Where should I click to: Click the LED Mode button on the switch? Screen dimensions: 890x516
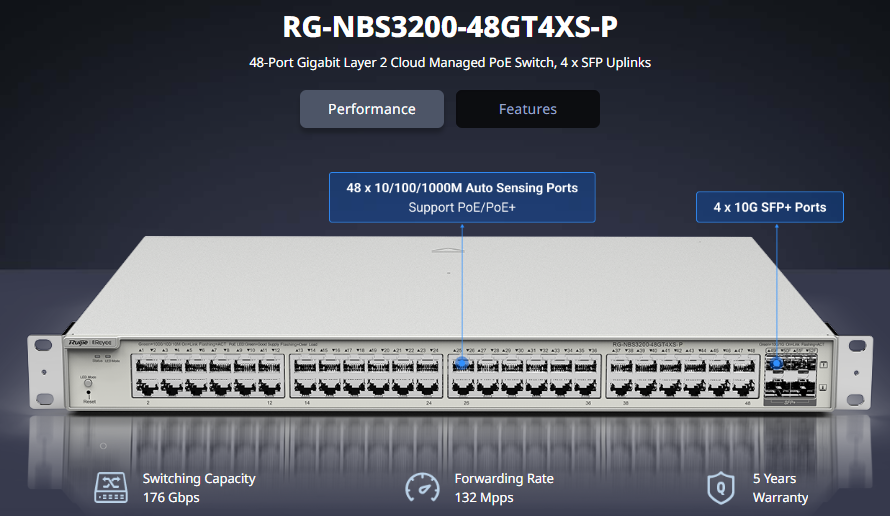[88, 383]
